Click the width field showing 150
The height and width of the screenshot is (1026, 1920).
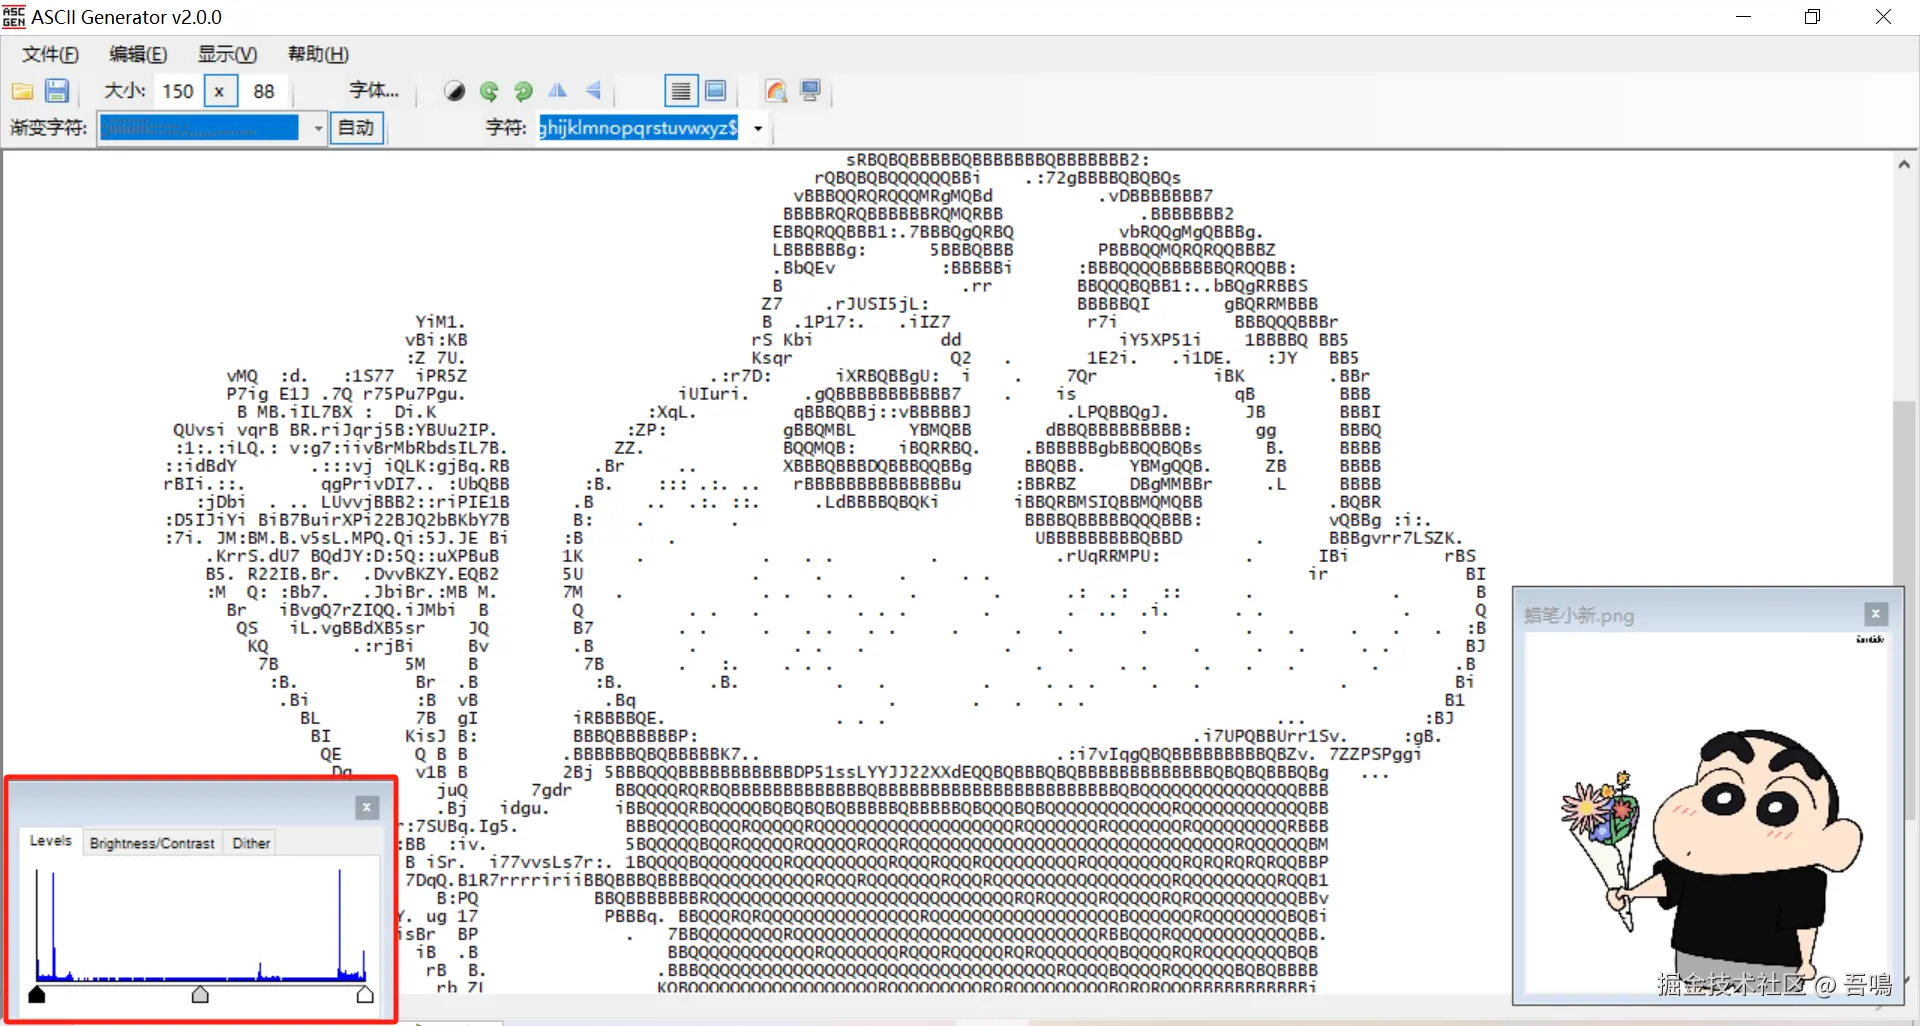(x=178, y=92)
